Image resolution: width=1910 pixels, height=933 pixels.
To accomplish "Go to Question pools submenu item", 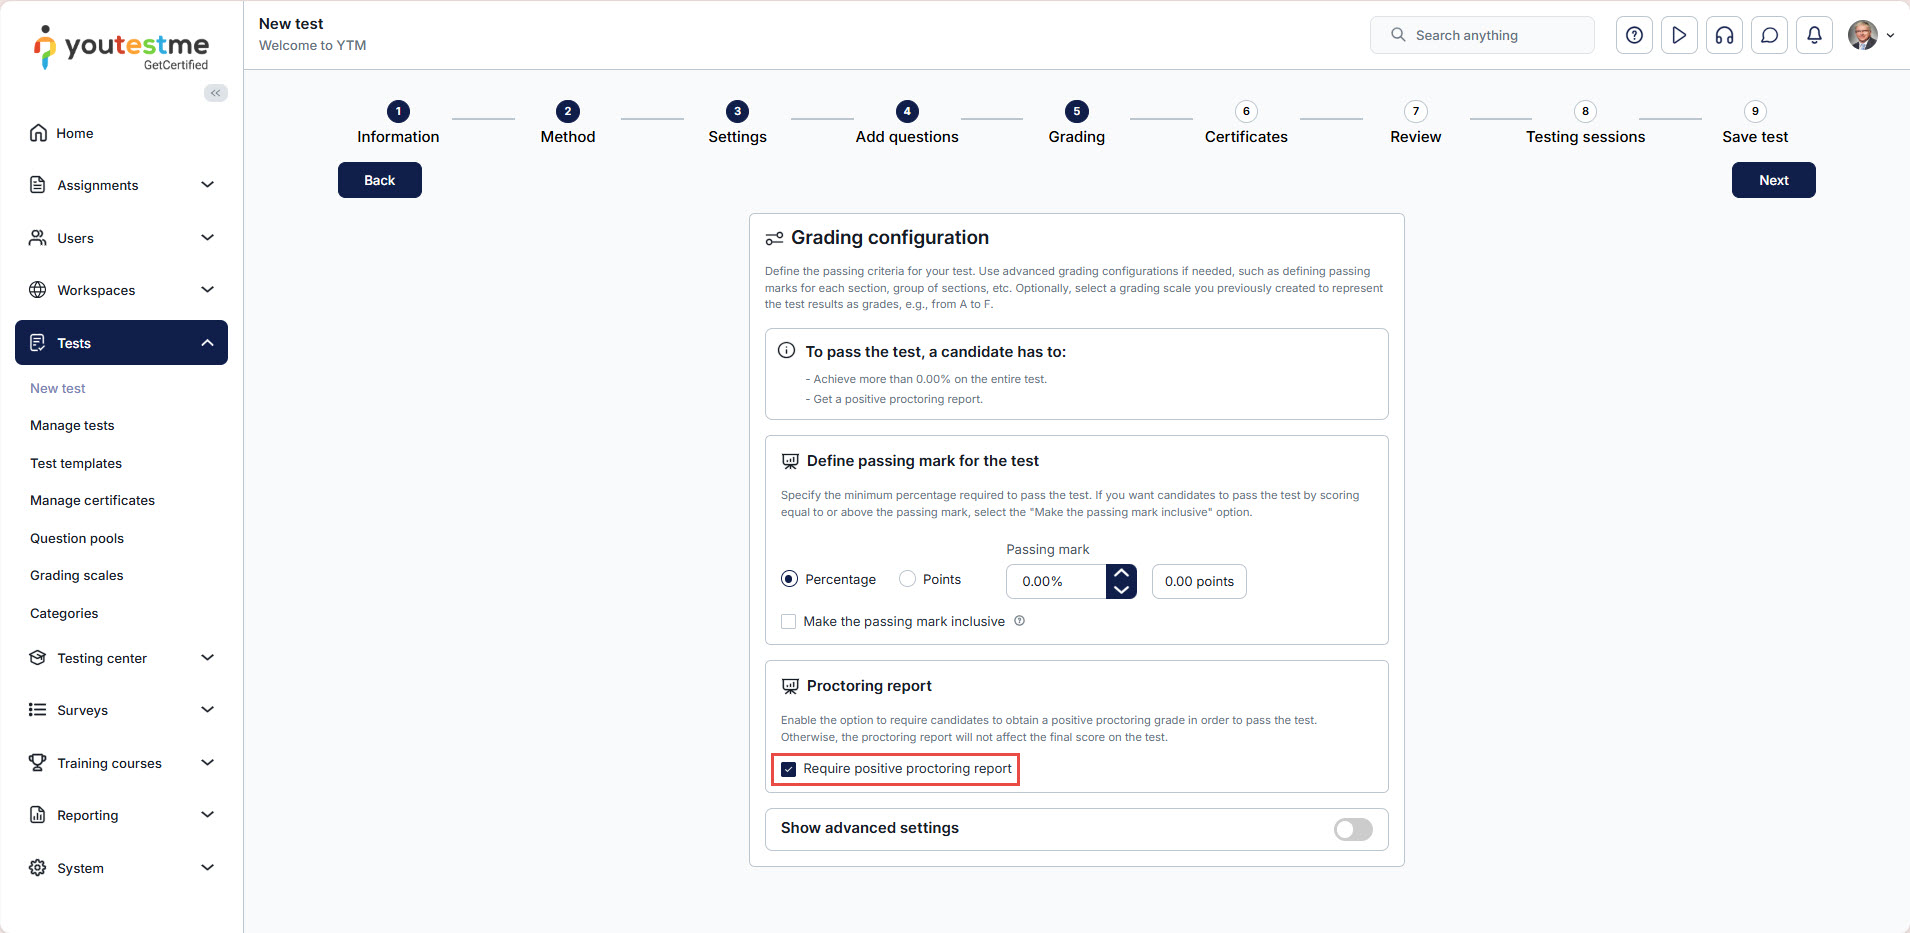I will coord(77,538).
